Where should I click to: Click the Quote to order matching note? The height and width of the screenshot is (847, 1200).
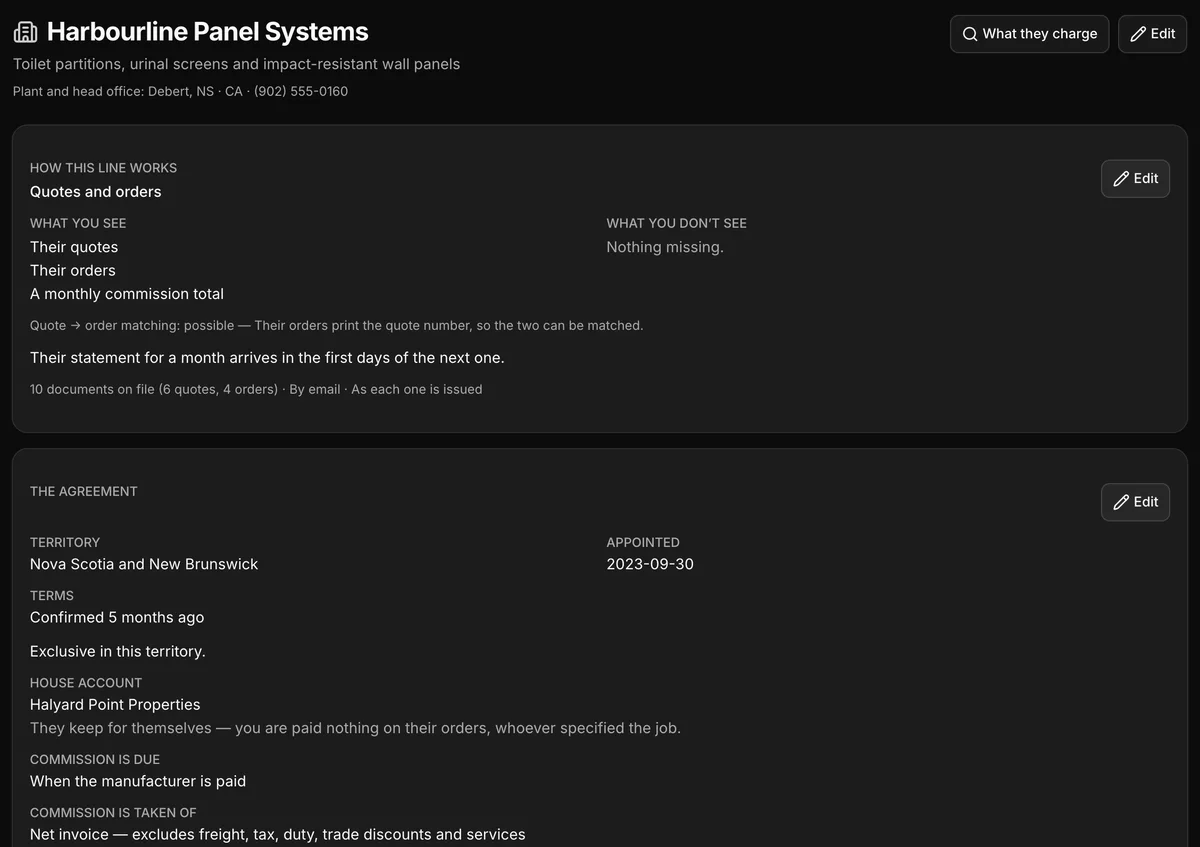(x=337, y=326)
